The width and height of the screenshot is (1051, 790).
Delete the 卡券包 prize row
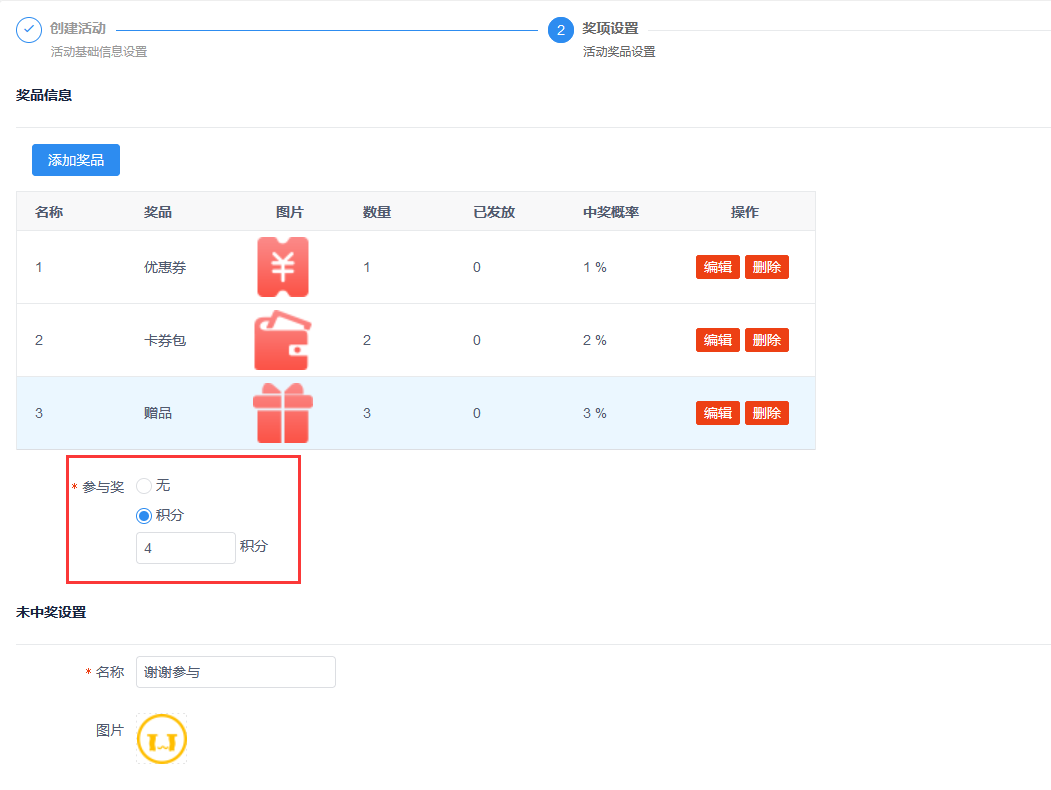click(767, 340)
